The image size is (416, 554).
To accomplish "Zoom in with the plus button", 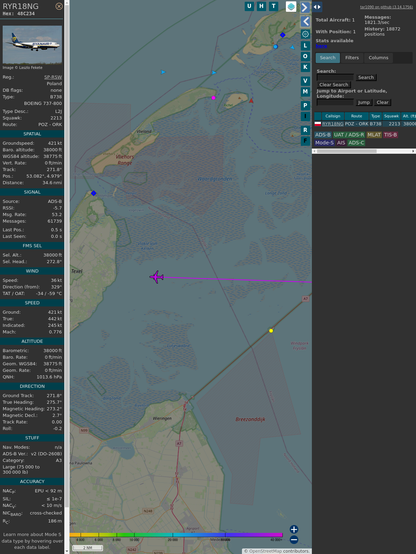I will 294,529.
